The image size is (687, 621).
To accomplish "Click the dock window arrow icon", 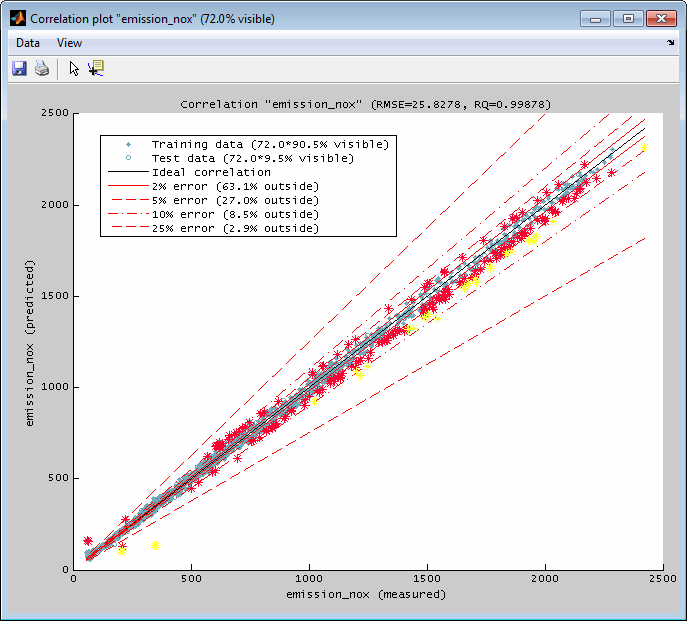I will 671,43.
